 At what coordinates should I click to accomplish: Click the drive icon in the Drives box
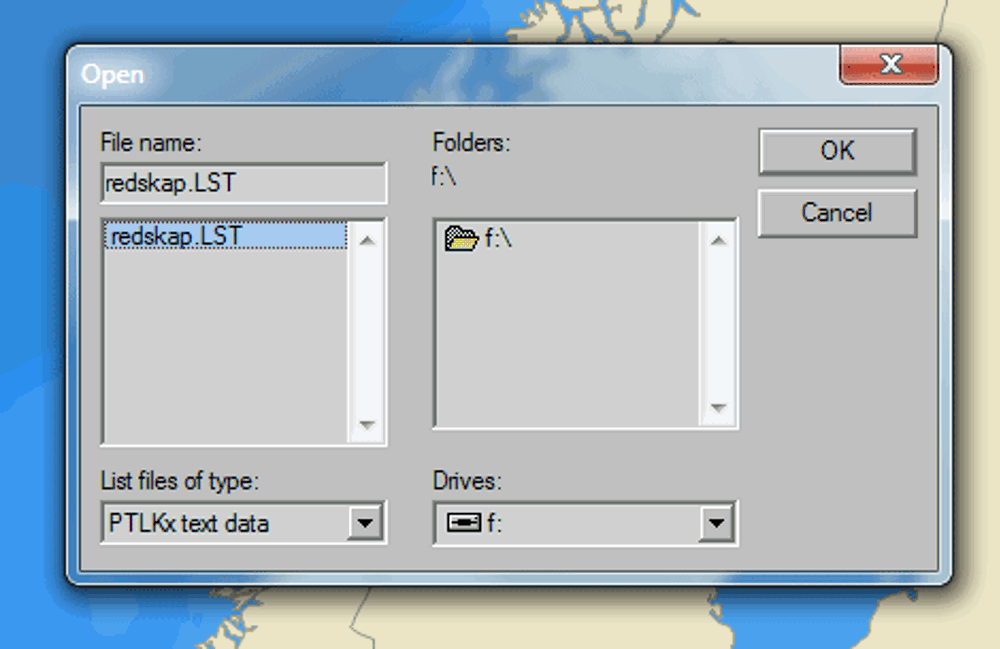pos(464,522)
